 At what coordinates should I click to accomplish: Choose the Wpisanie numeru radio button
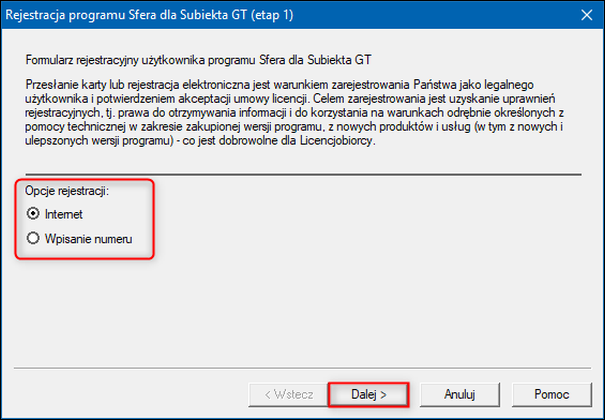(x=34, y=238)
